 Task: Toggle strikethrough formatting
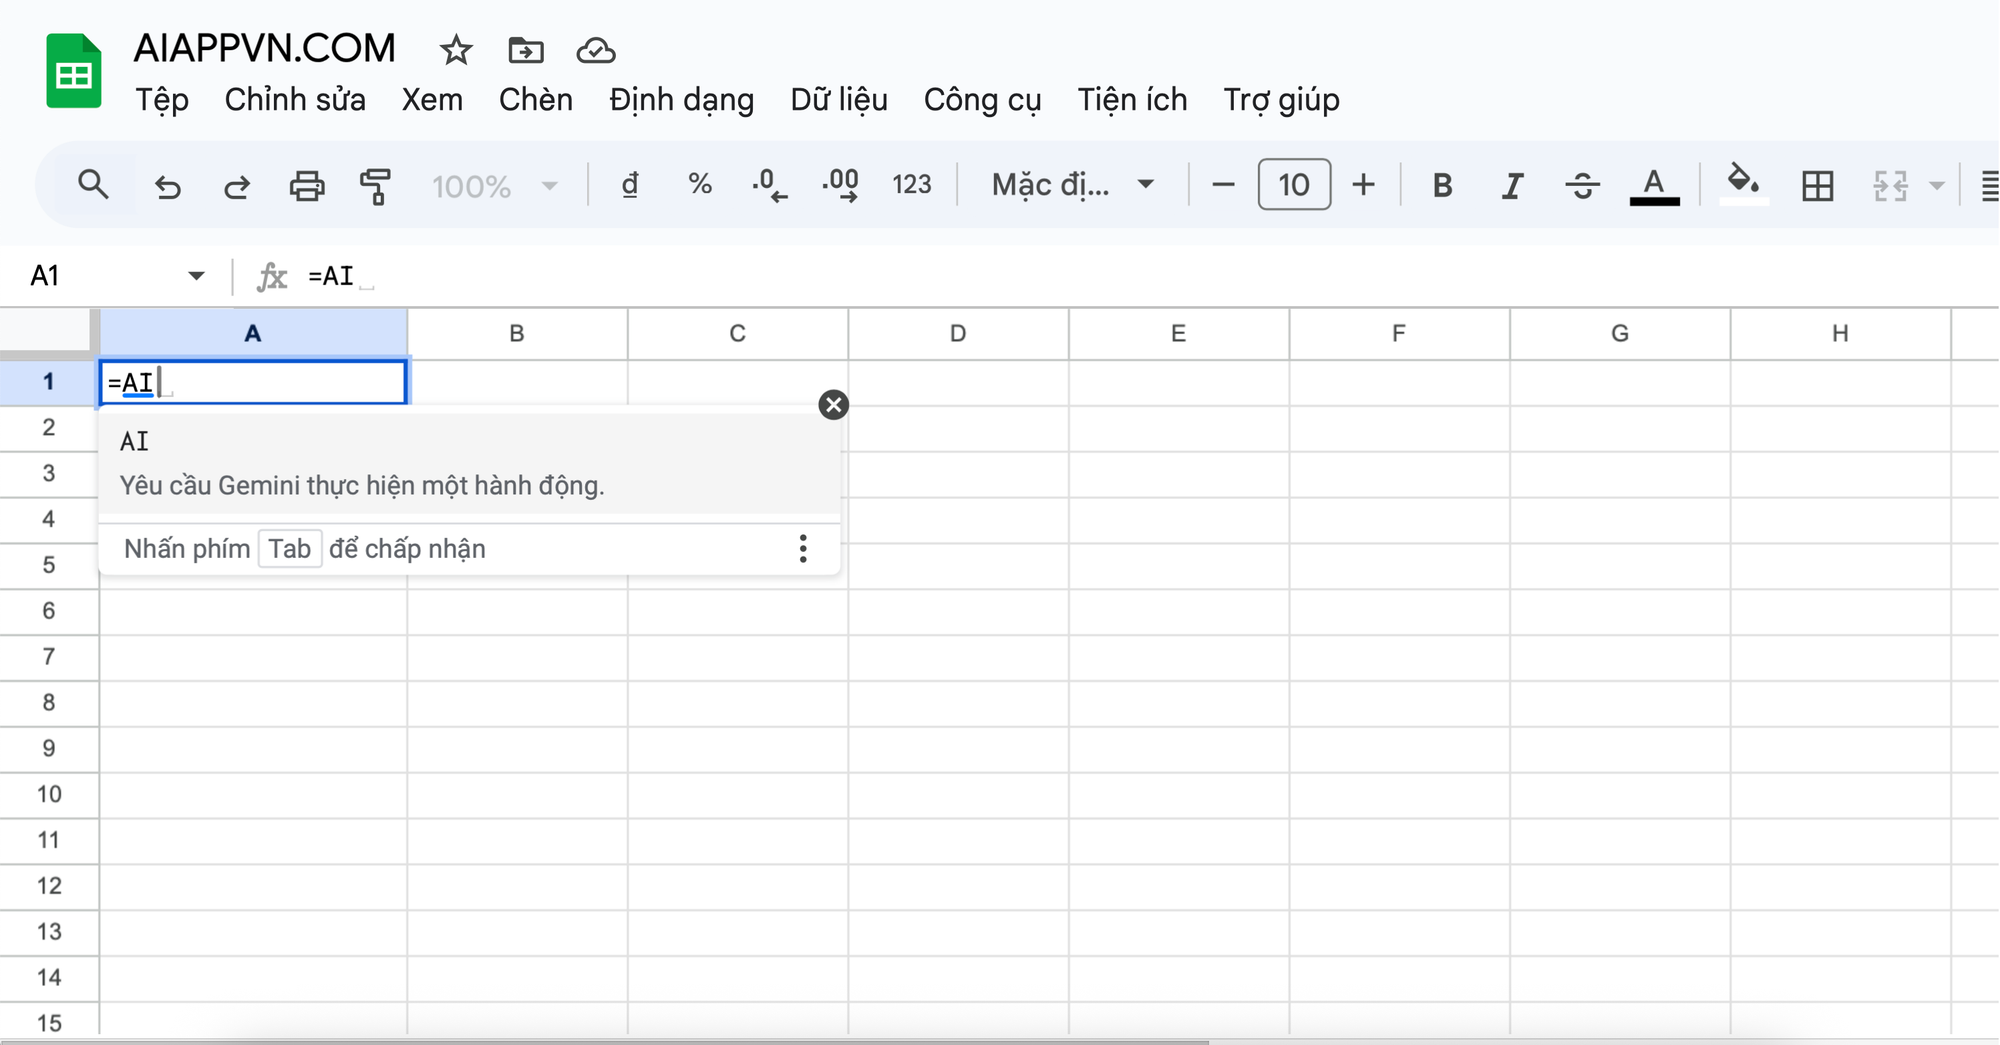click(1582, 186)
